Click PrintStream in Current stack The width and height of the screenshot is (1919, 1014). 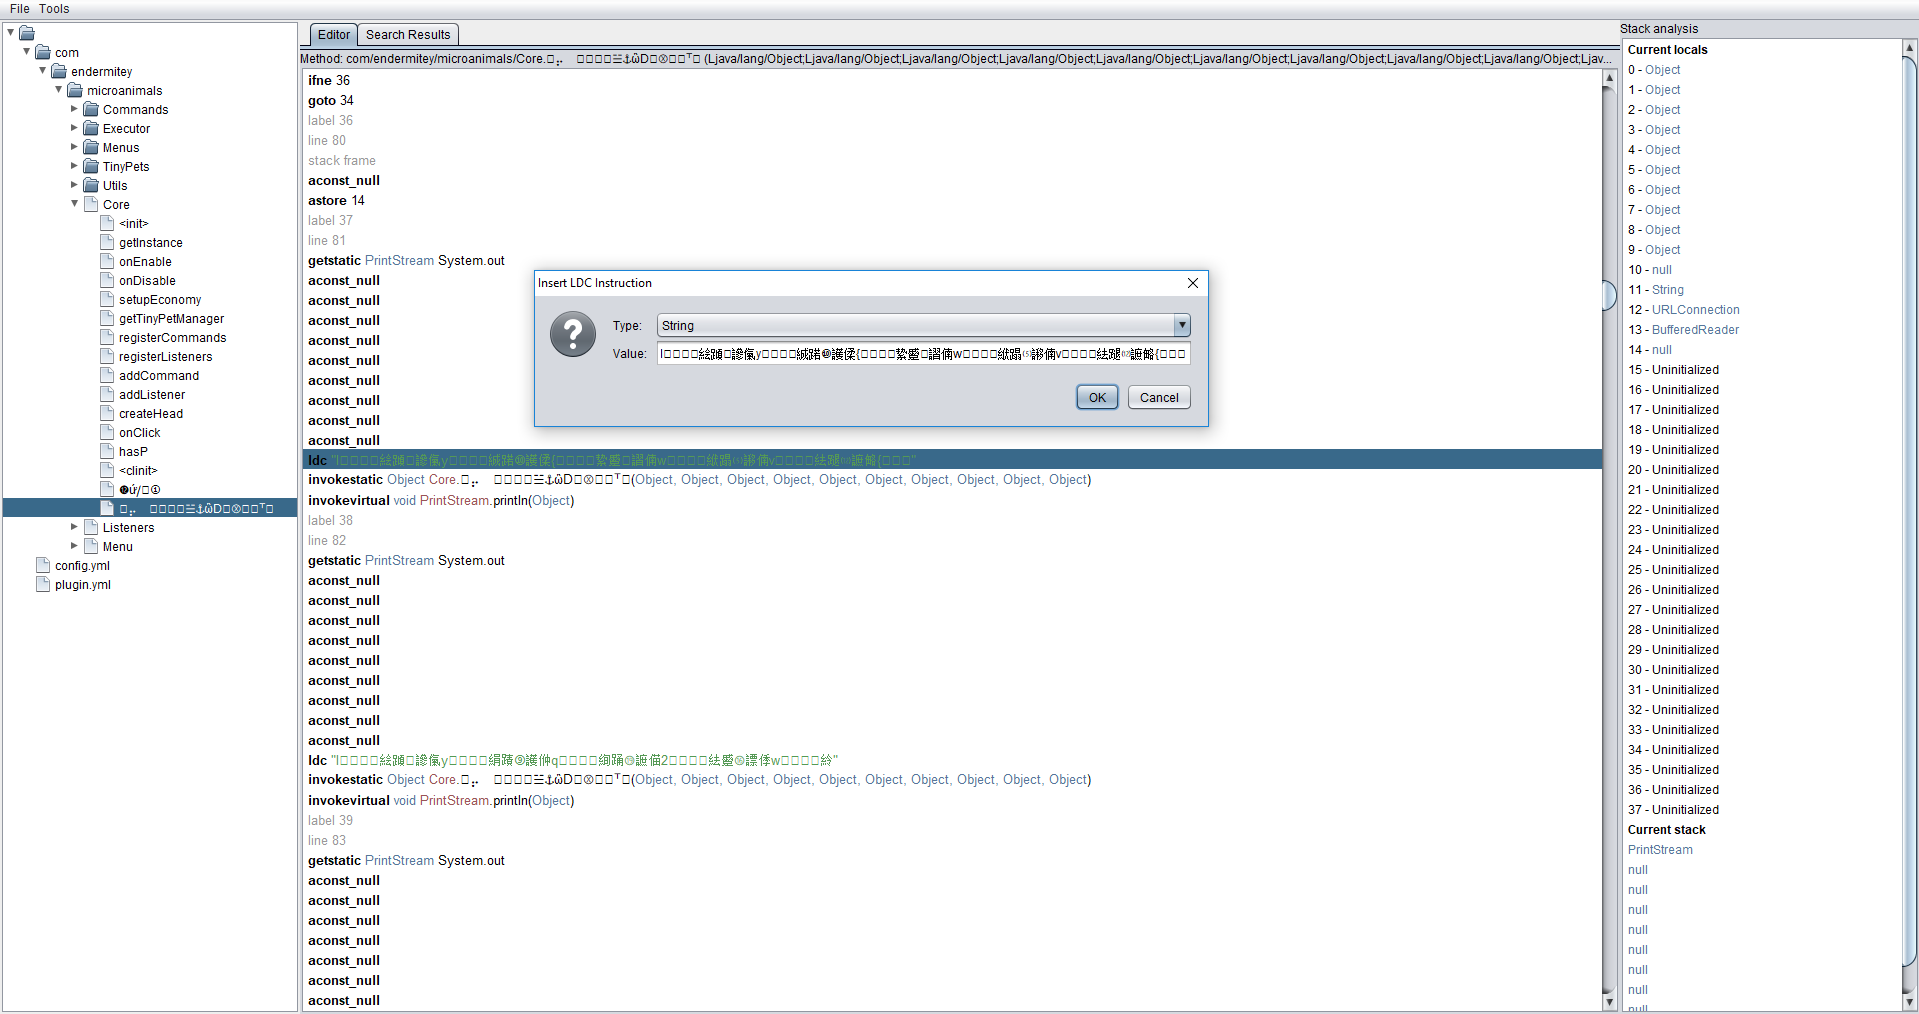click(x=1660, y=850)
